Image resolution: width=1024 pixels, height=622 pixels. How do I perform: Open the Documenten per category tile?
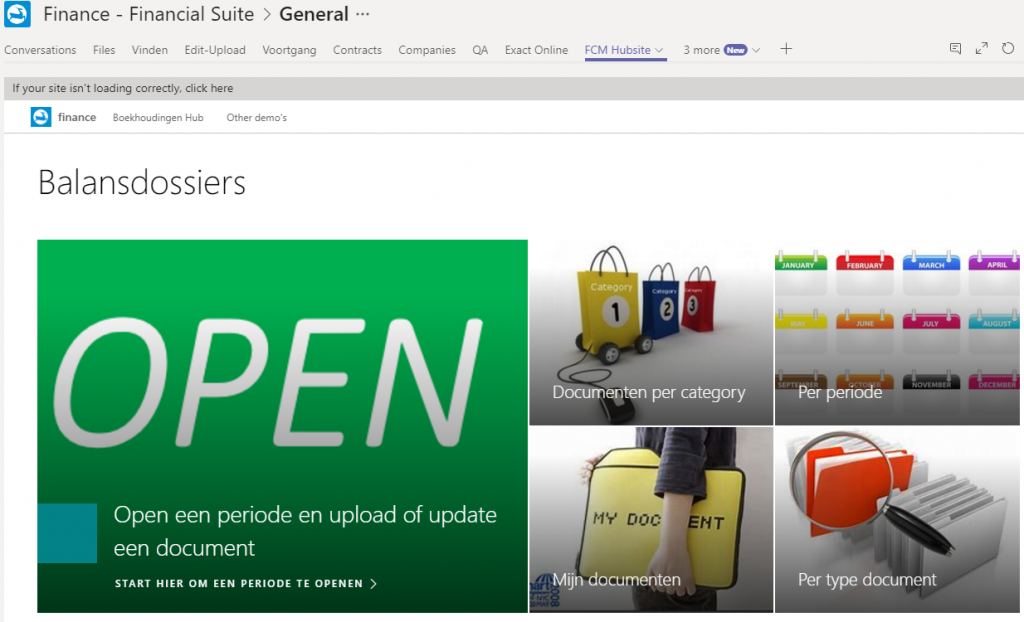point(651,333)
